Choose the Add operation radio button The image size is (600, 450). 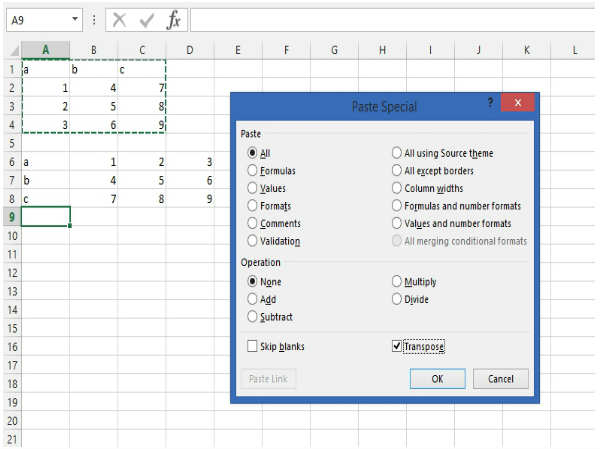tap(253, 299)
